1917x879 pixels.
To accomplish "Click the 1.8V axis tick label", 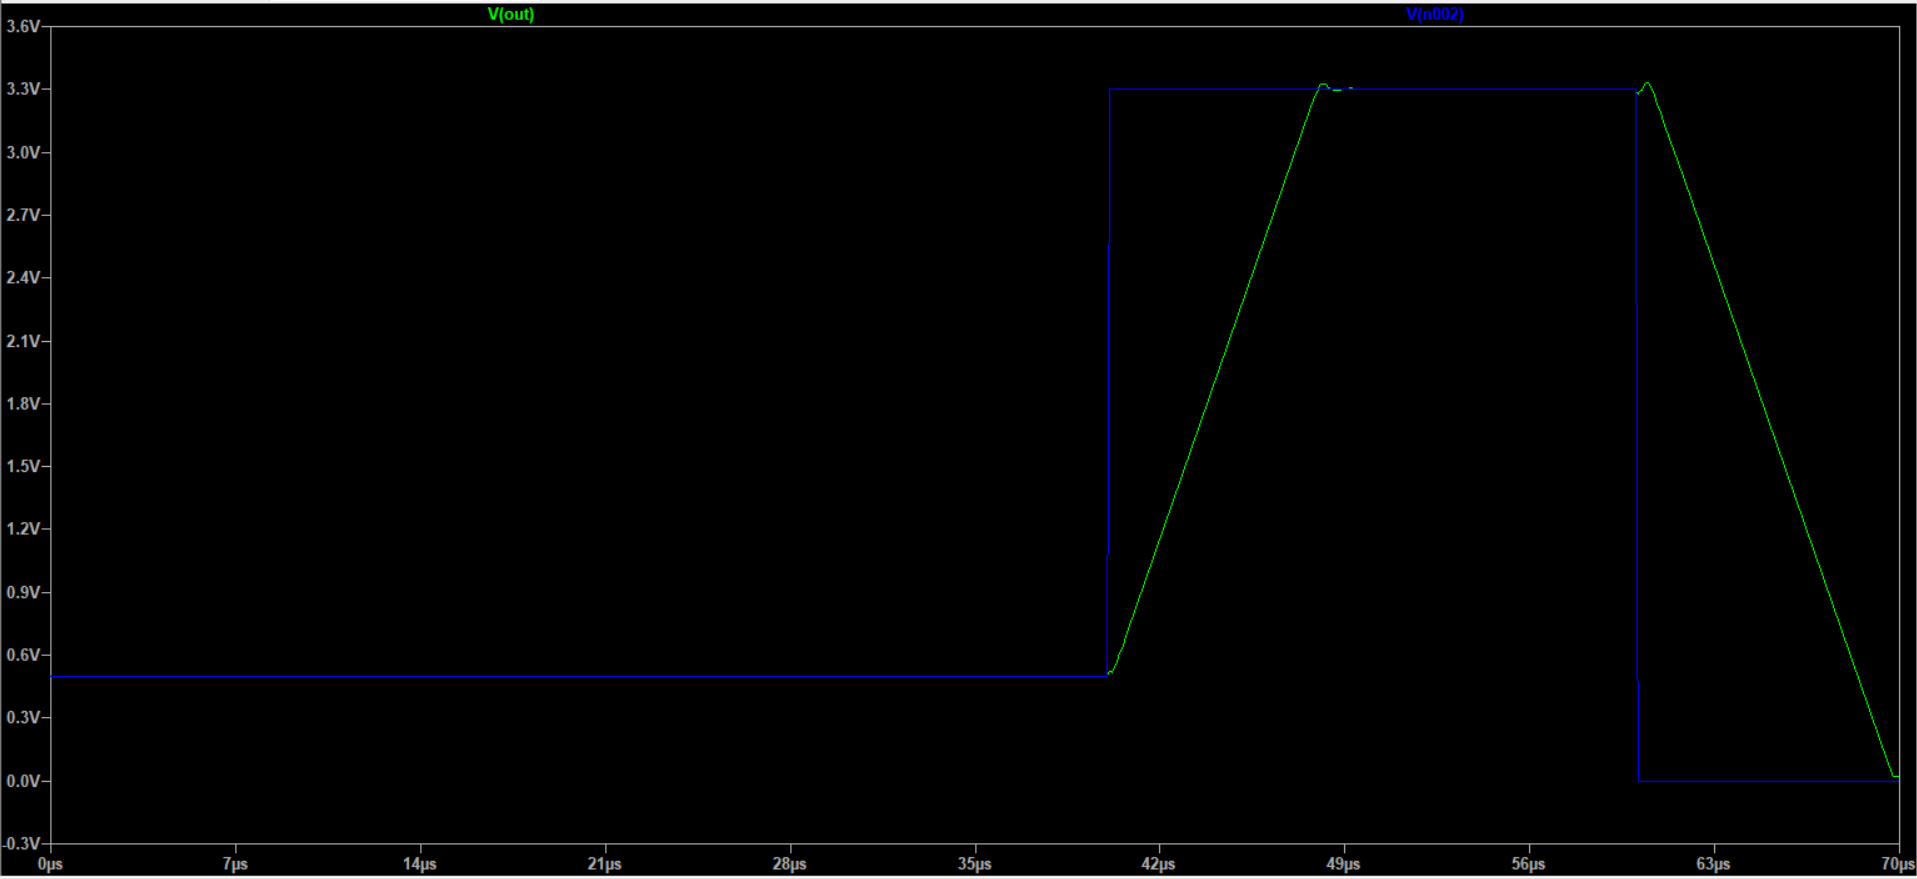I will (22, 404).
